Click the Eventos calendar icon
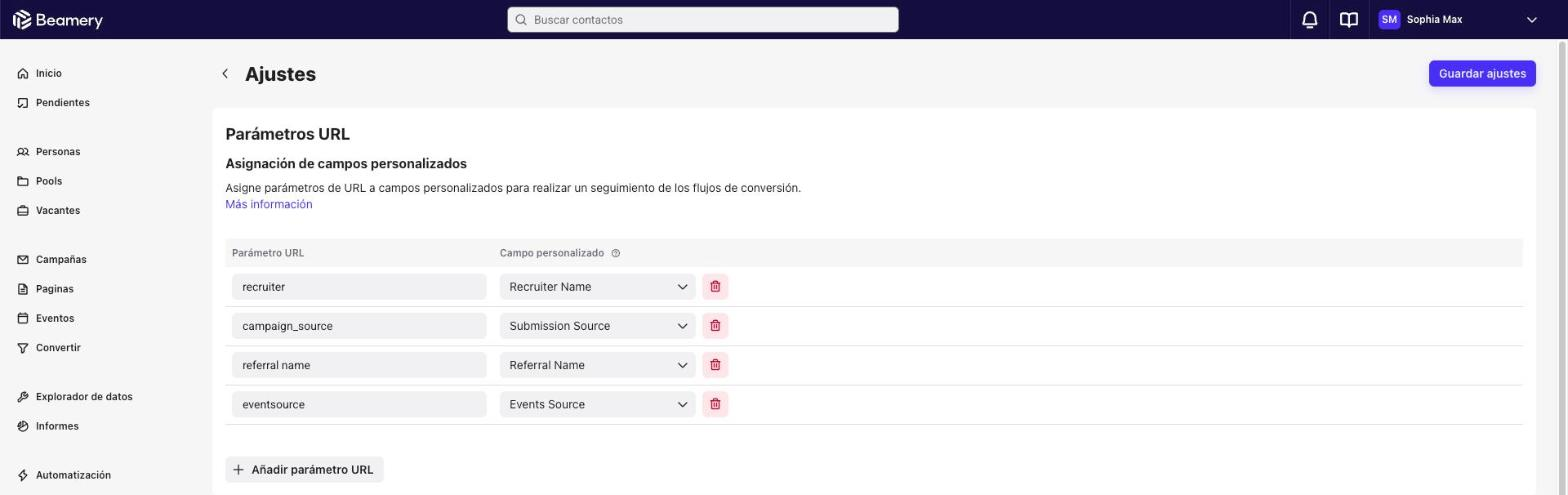This screenshot has width=1568, height=495. (x=23, y=319)
